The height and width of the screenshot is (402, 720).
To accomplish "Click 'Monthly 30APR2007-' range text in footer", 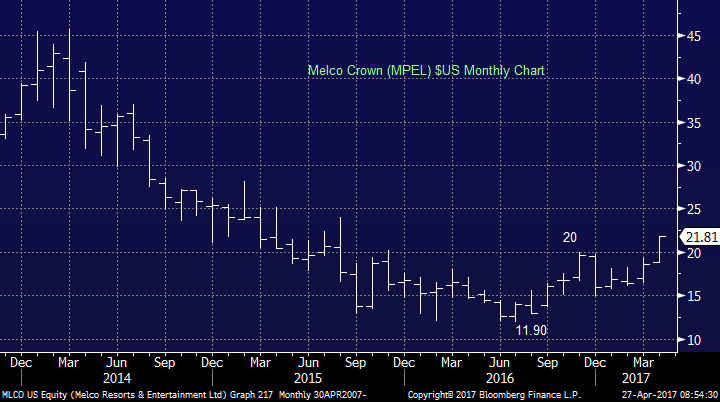I will pyautogui.click(x=322, y=395).
